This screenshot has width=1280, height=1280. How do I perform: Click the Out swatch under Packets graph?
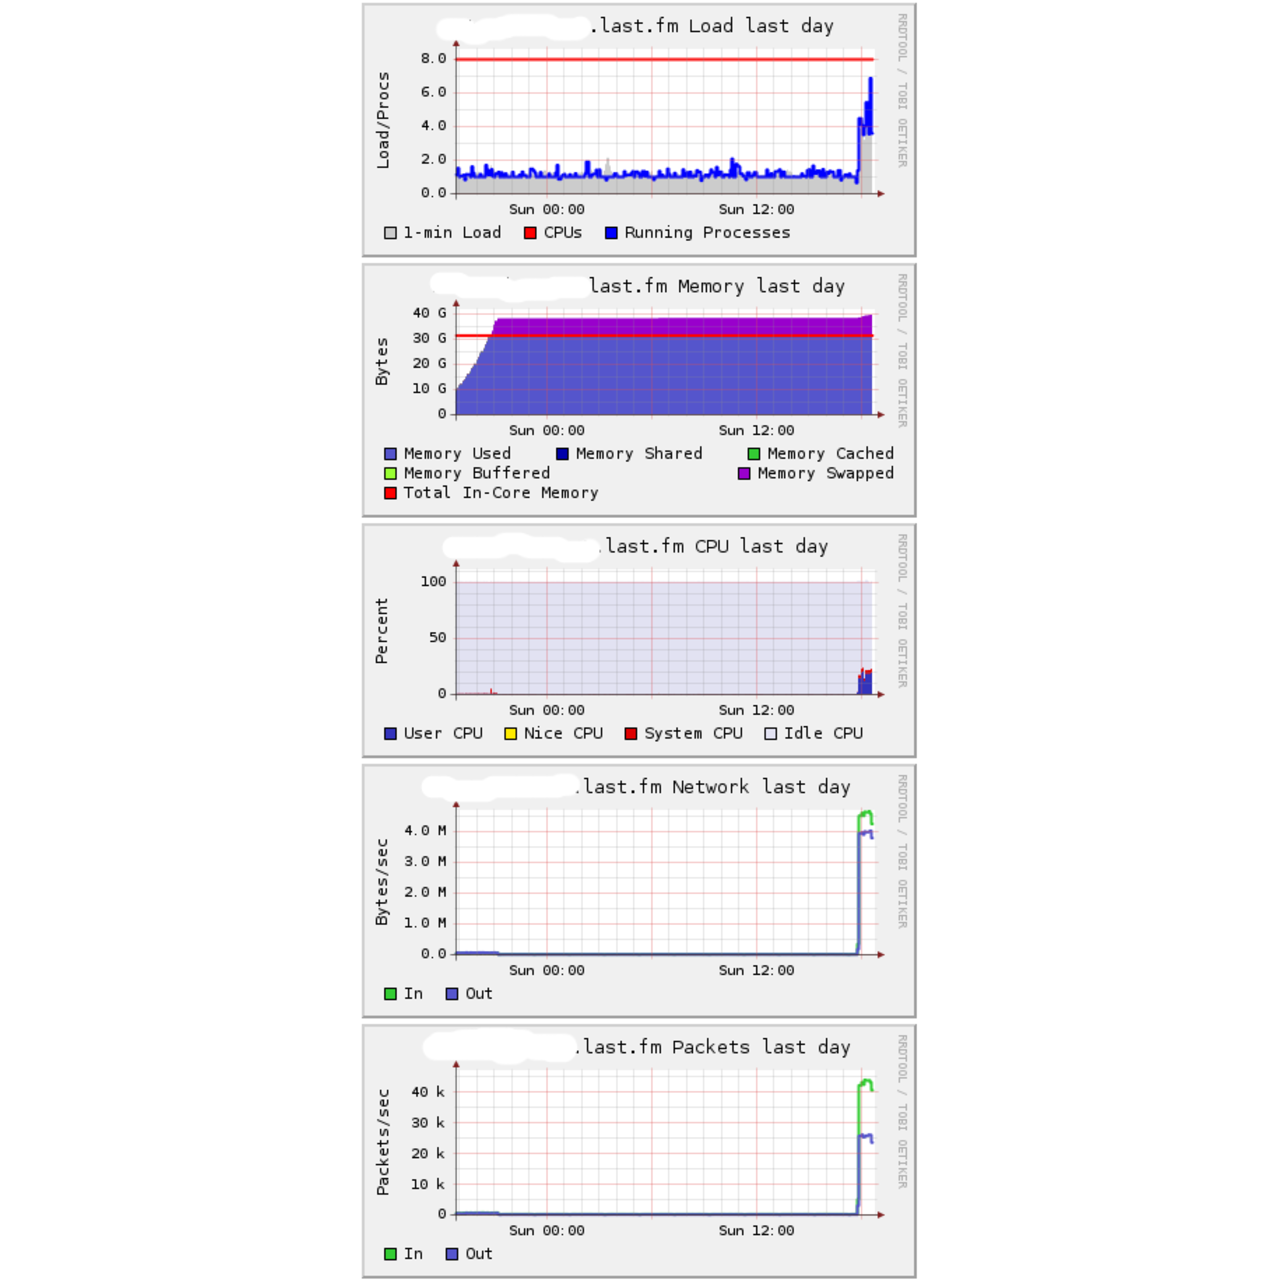[452, 1254]
